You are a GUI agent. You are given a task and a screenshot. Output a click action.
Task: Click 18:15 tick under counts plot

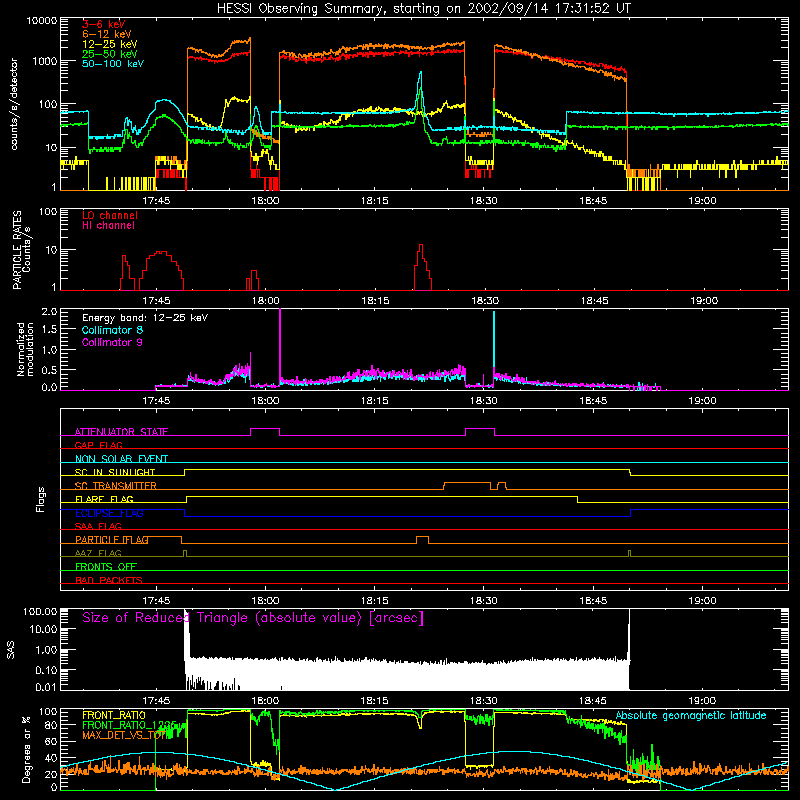tap(374, 201)
